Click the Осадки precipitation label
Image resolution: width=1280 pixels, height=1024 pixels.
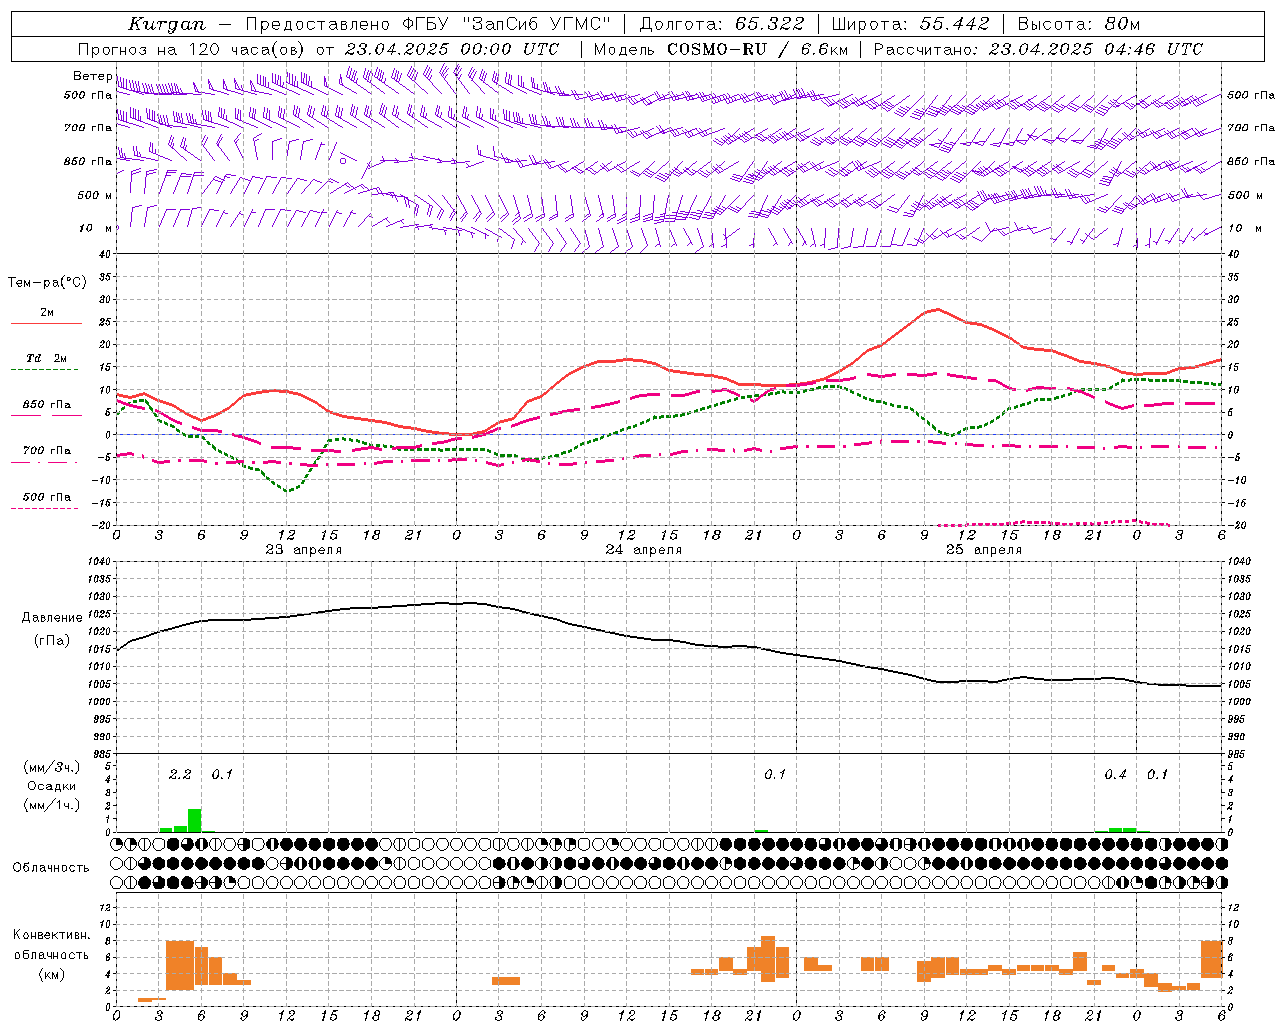(x=52, y=786)
